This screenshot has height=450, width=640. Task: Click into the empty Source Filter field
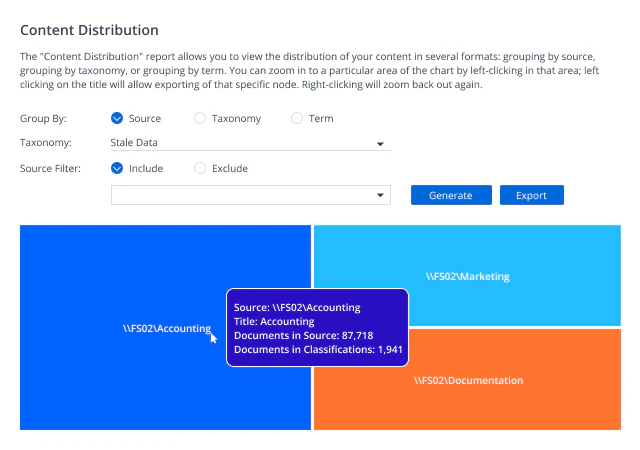pos(240,195)
